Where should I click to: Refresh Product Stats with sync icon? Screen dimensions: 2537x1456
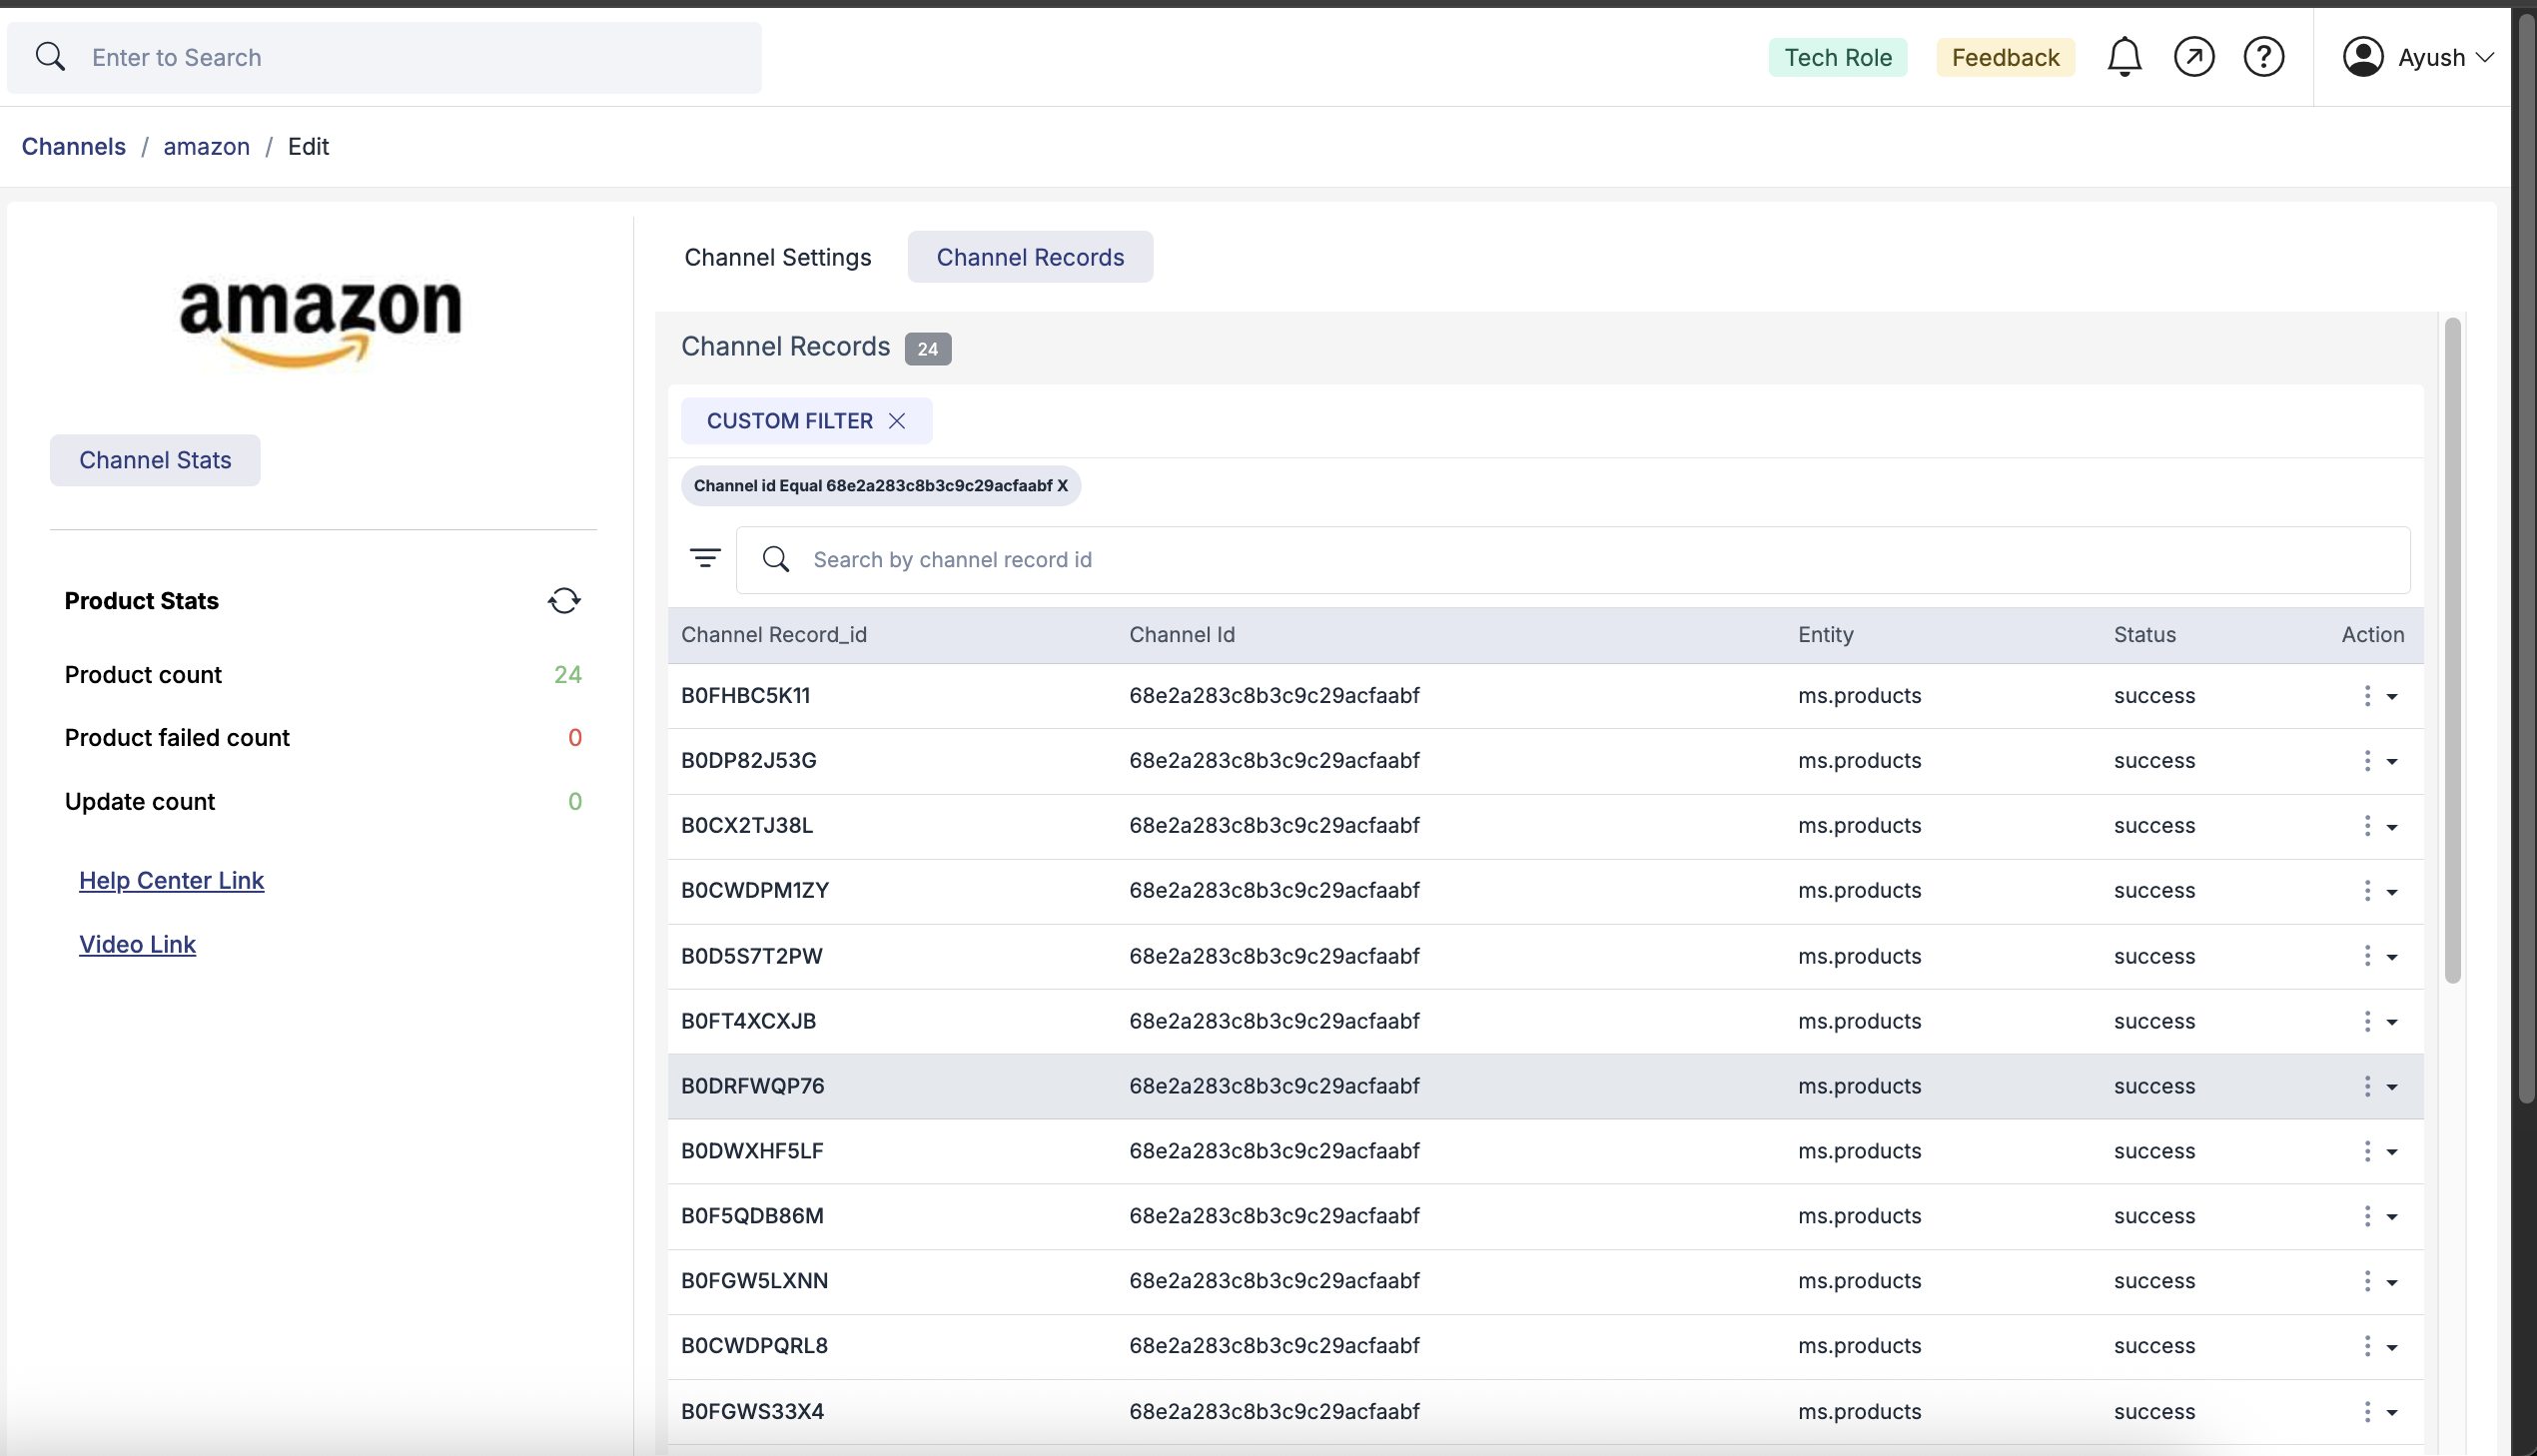coord(564,600)
